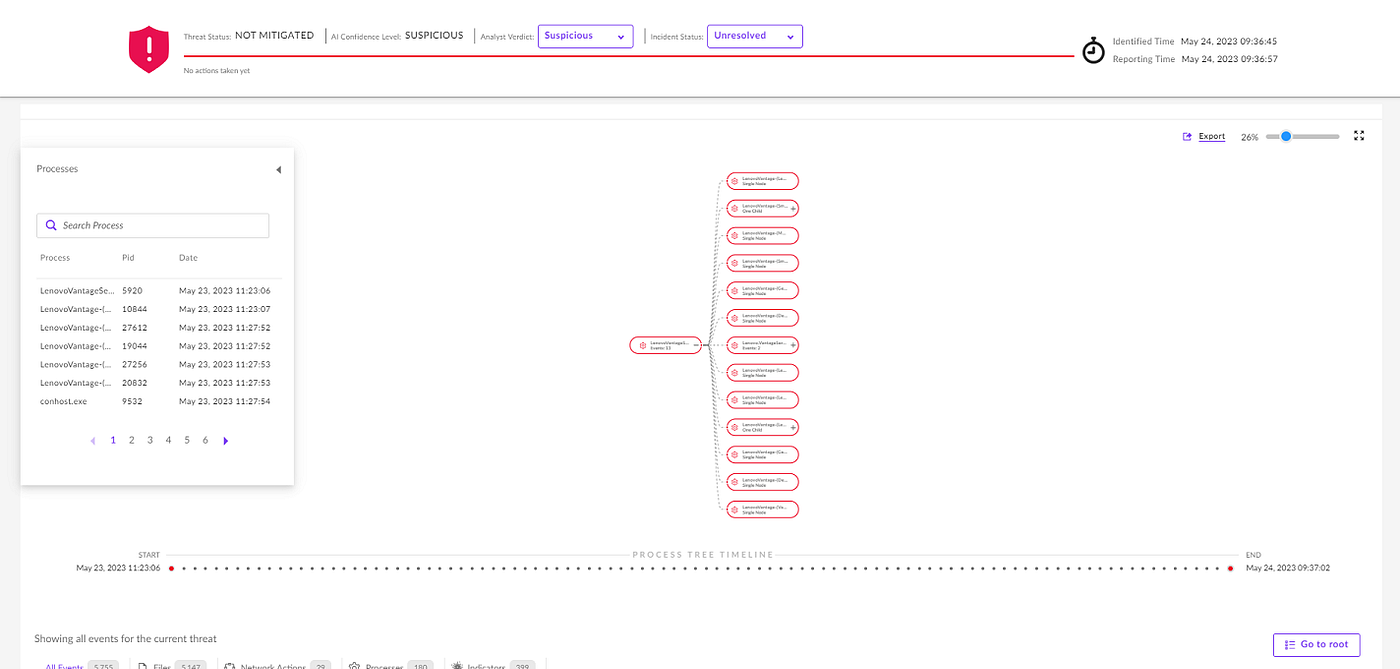Screen dimensions: 1400x669
Task: Switch to the Processes events tab
Action: [393, 665]
